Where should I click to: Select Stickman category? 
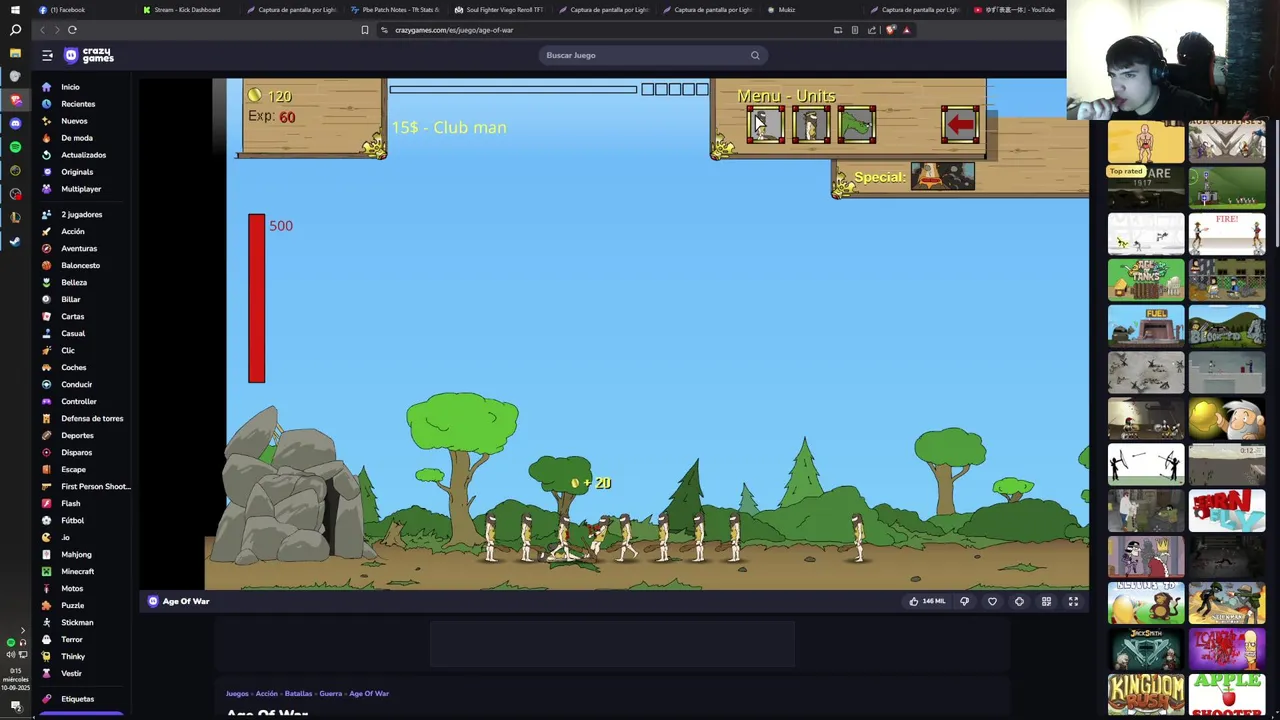(77, 622)
